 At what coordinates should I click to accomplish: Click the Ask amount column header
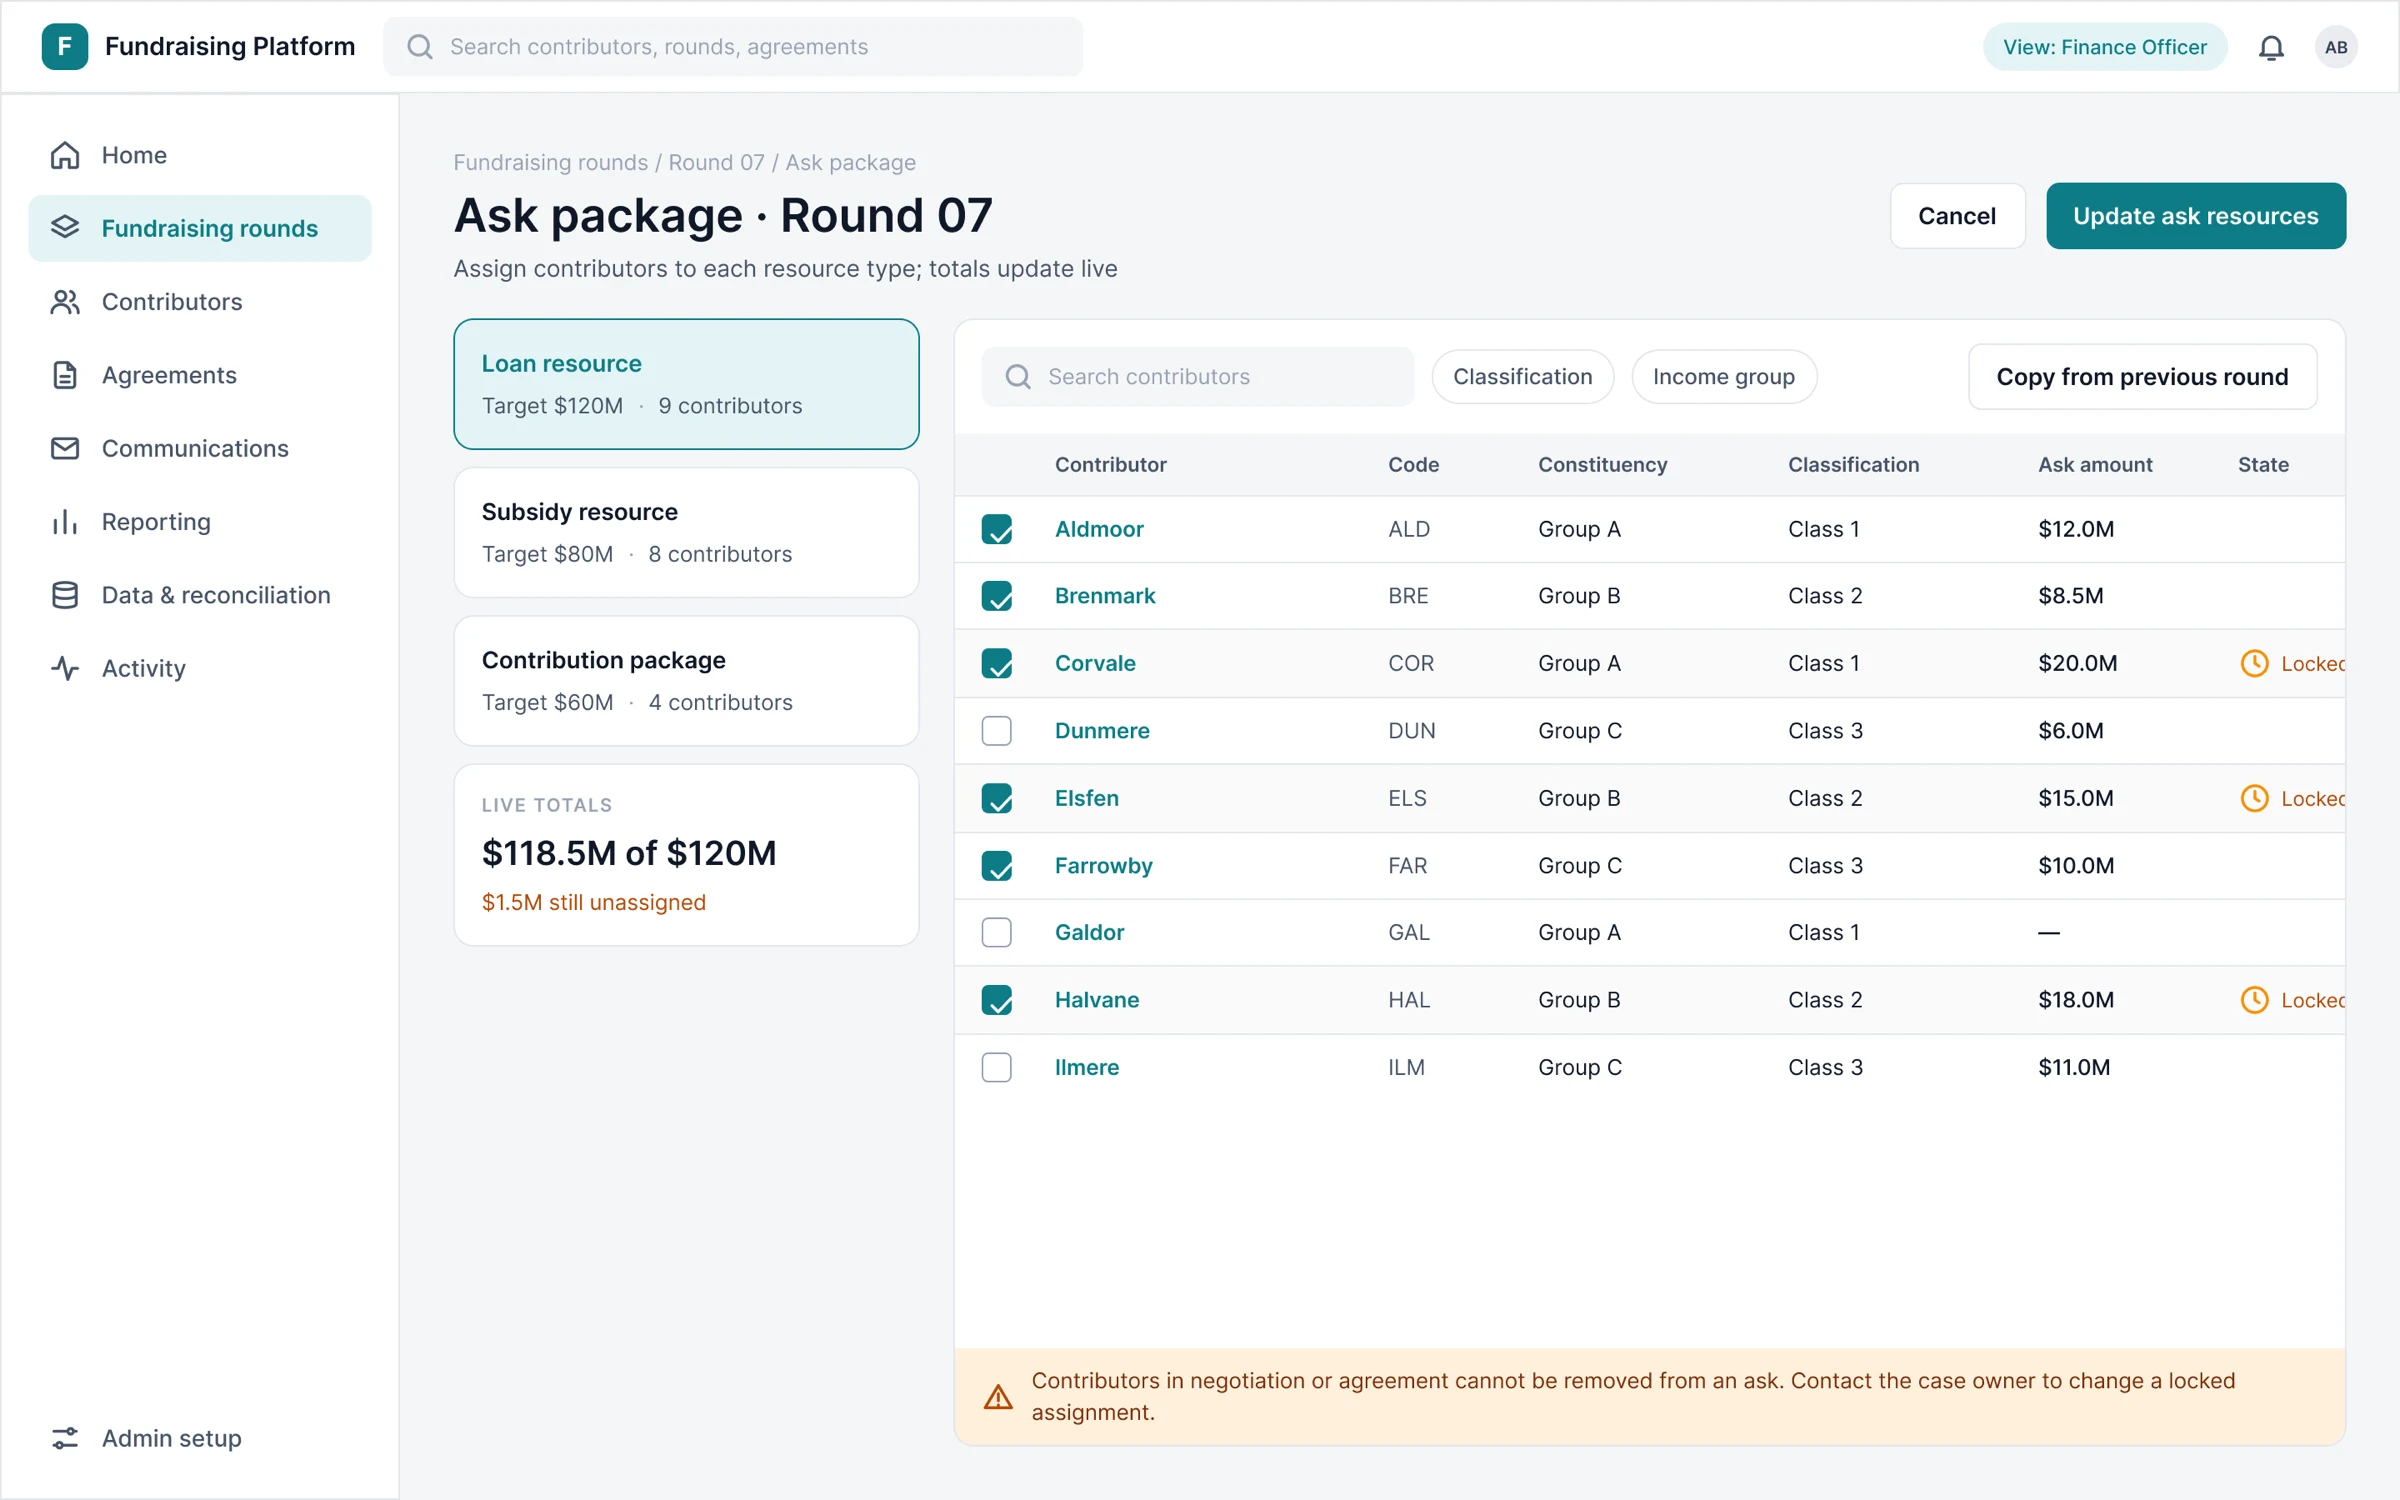(x=2095, y=465)
